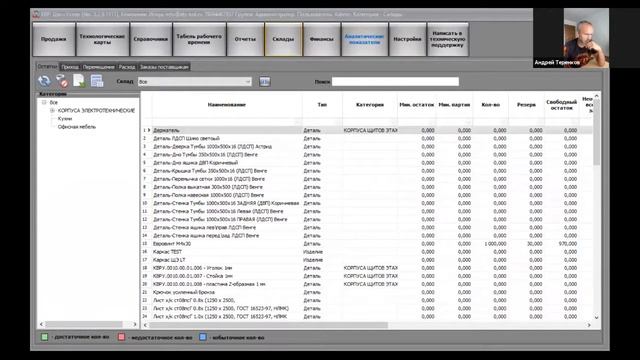Open the Табель рабочего времени section
The height and width of the screenshot is (360, 640).
pyautogui.click(x=199, y=39)
